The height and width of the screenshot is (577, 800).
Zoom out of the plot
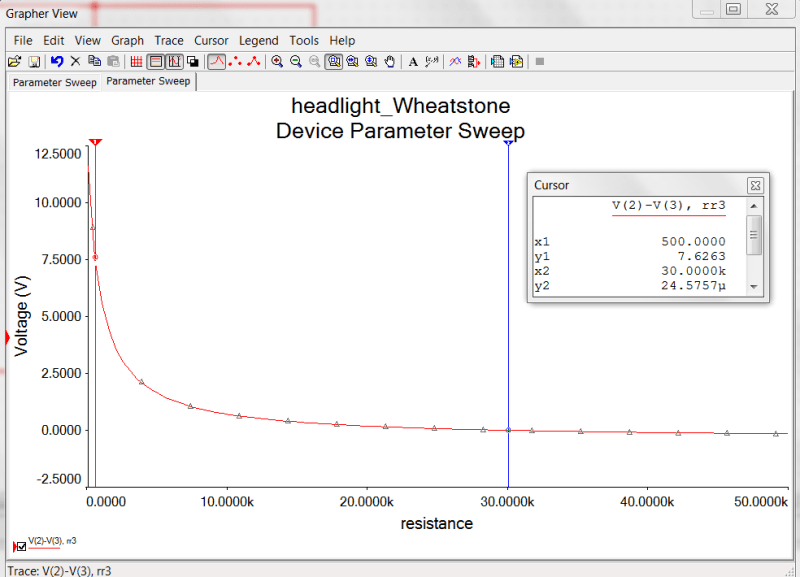296,61
